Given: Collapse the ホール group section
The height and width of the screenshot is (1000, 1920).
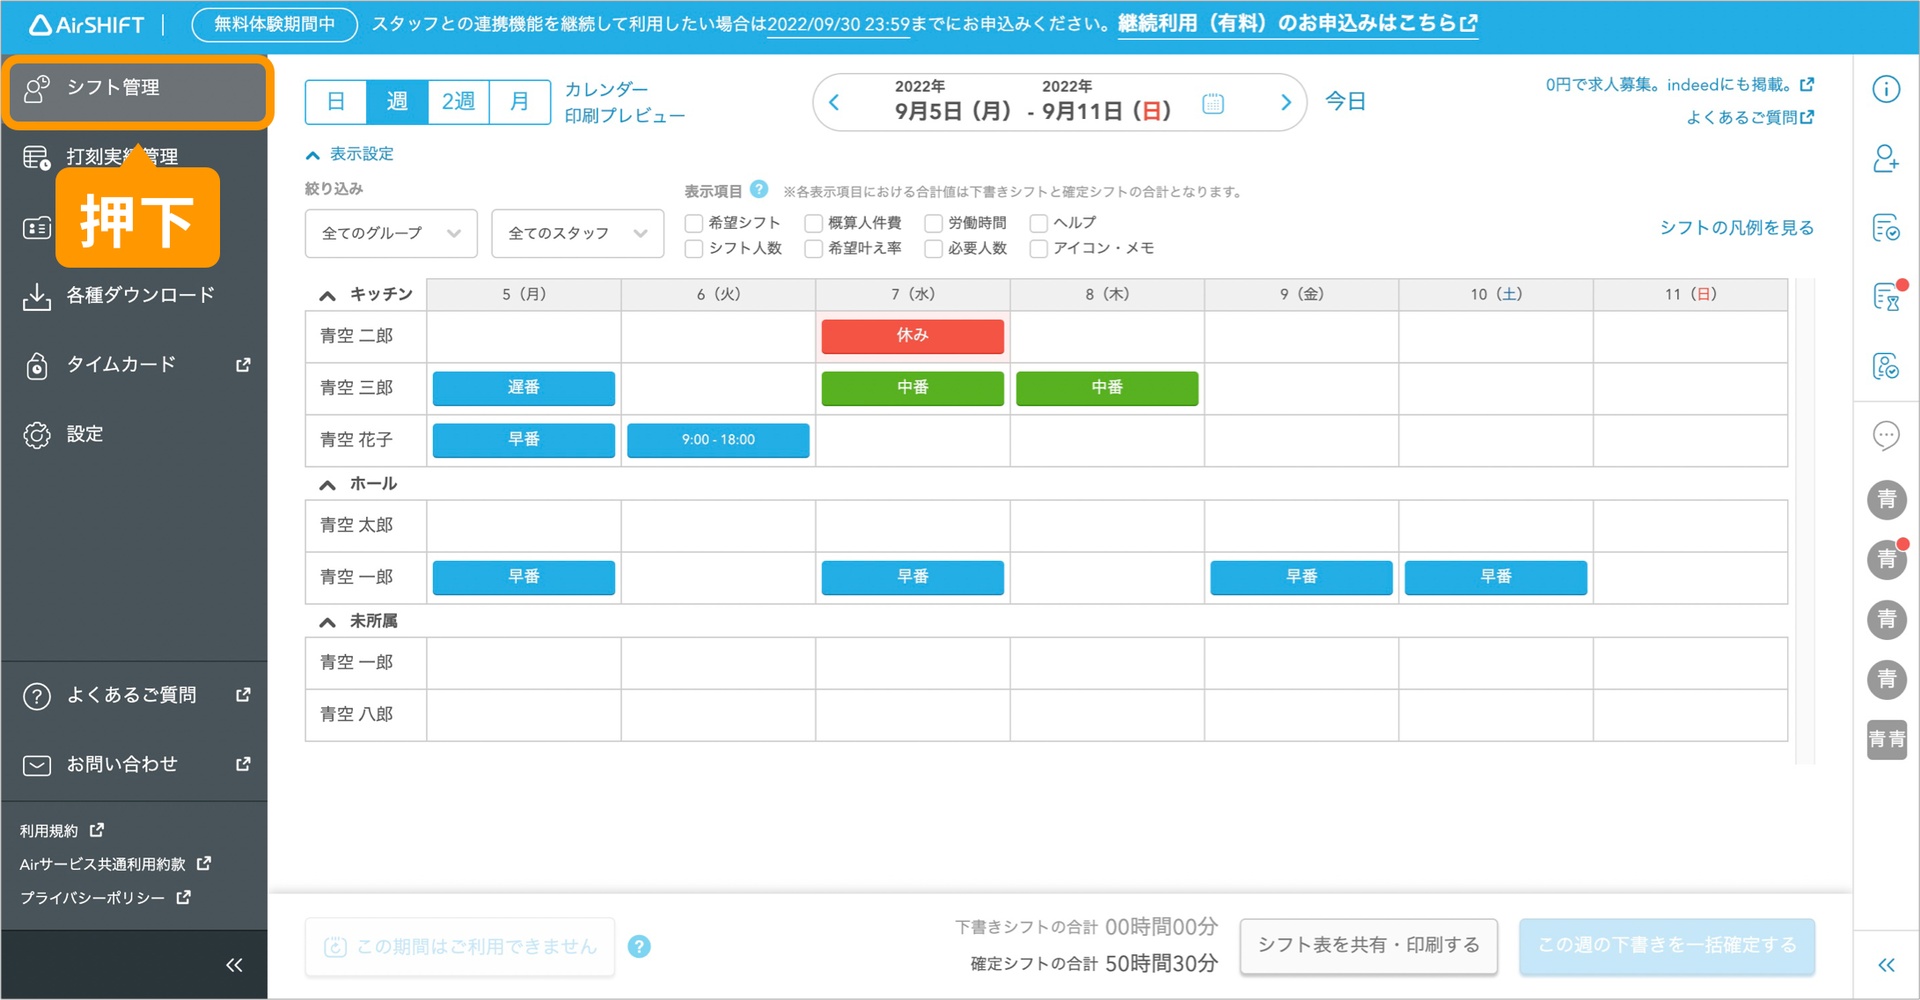Looking at the screenshot, I should pos(326,484).
